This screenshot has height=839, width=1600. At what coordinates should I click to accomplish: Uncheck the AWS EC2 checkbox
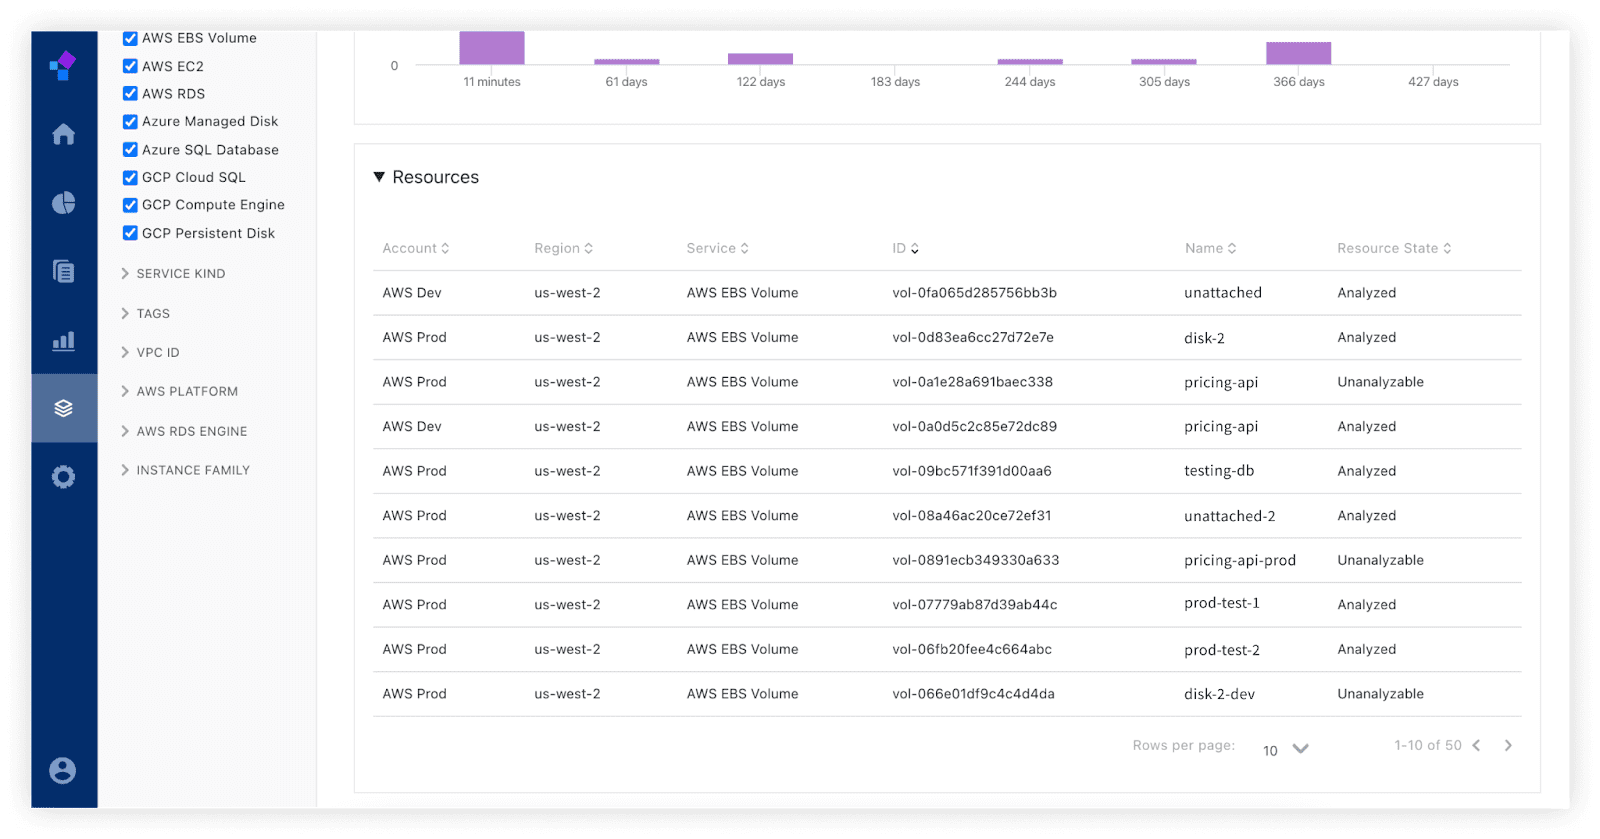coord(130,66)
